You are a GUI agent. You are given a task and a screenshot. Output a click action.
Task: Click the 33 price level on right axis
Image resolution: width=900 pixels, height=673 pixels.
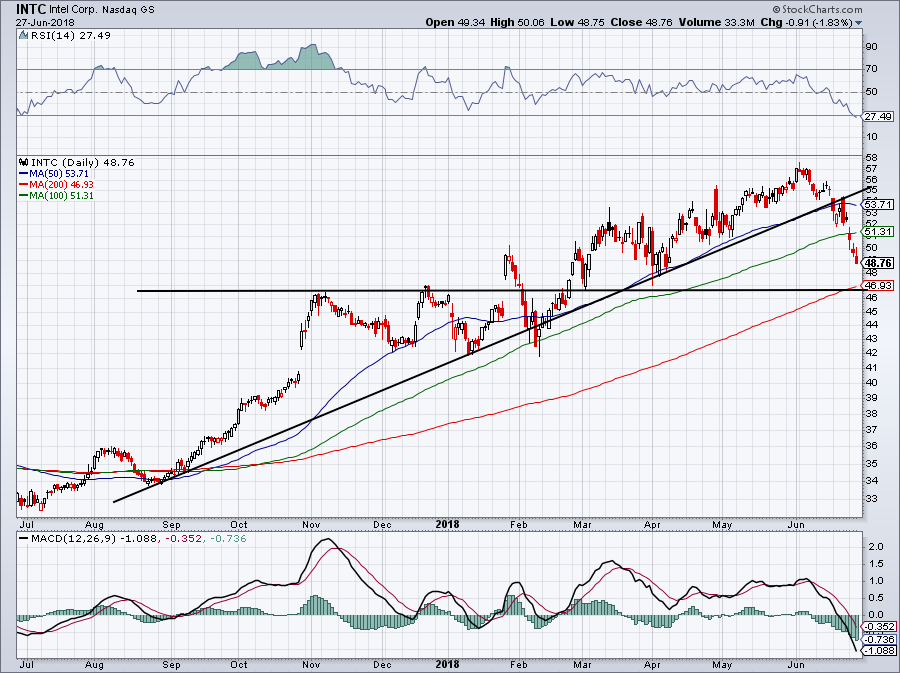click(x=871, y=499)
